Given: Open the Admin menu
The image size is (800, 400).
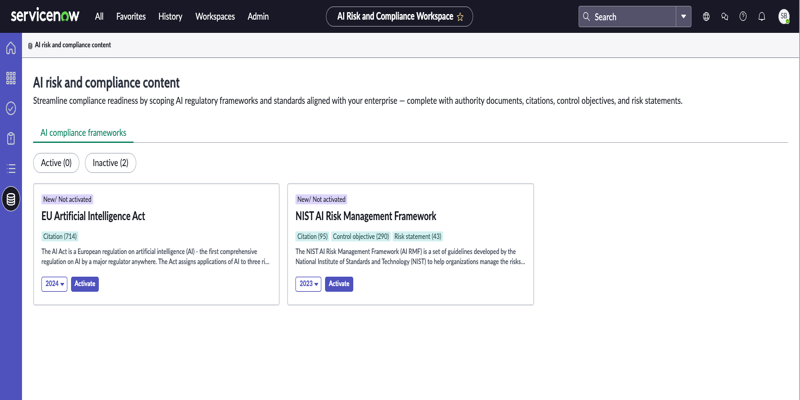Looking at the screenshot, I should (258, 17).
